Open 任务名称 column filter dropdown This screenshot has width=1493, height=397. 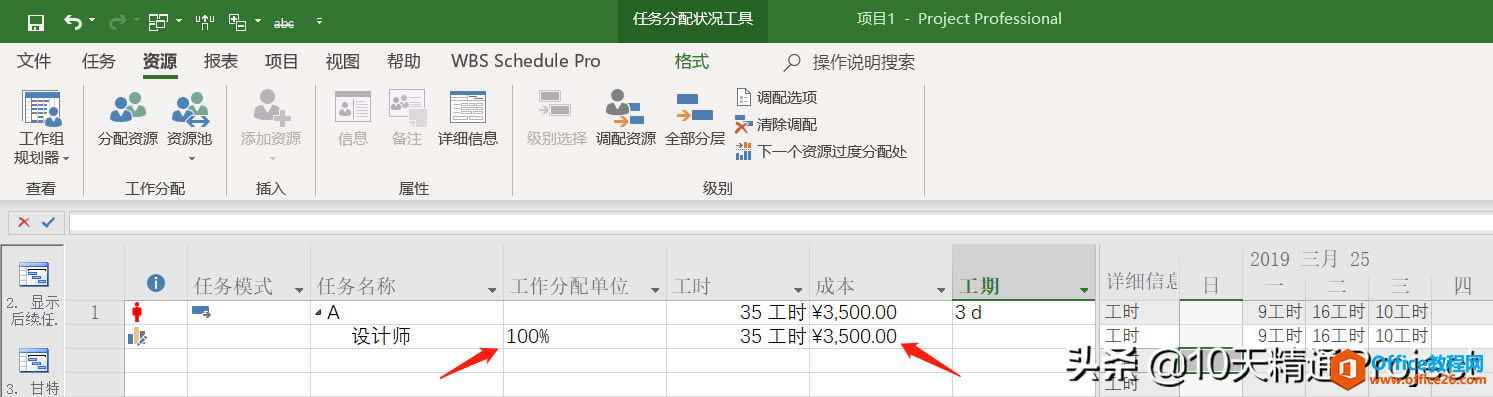pos(491,290)
